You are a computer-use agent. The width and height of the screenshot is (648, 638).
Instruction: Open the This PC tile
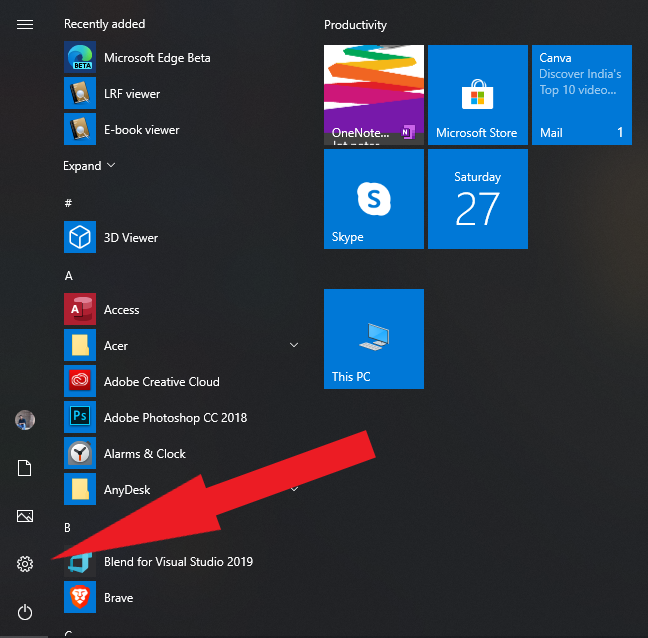click(x=374, y=339)
